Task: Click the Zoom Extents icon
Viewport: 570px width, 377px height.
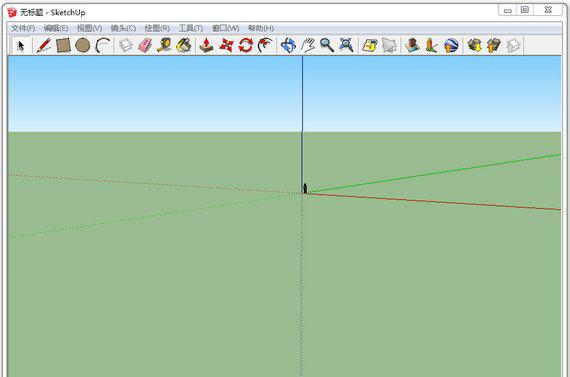Action: (x=346, y=46)
